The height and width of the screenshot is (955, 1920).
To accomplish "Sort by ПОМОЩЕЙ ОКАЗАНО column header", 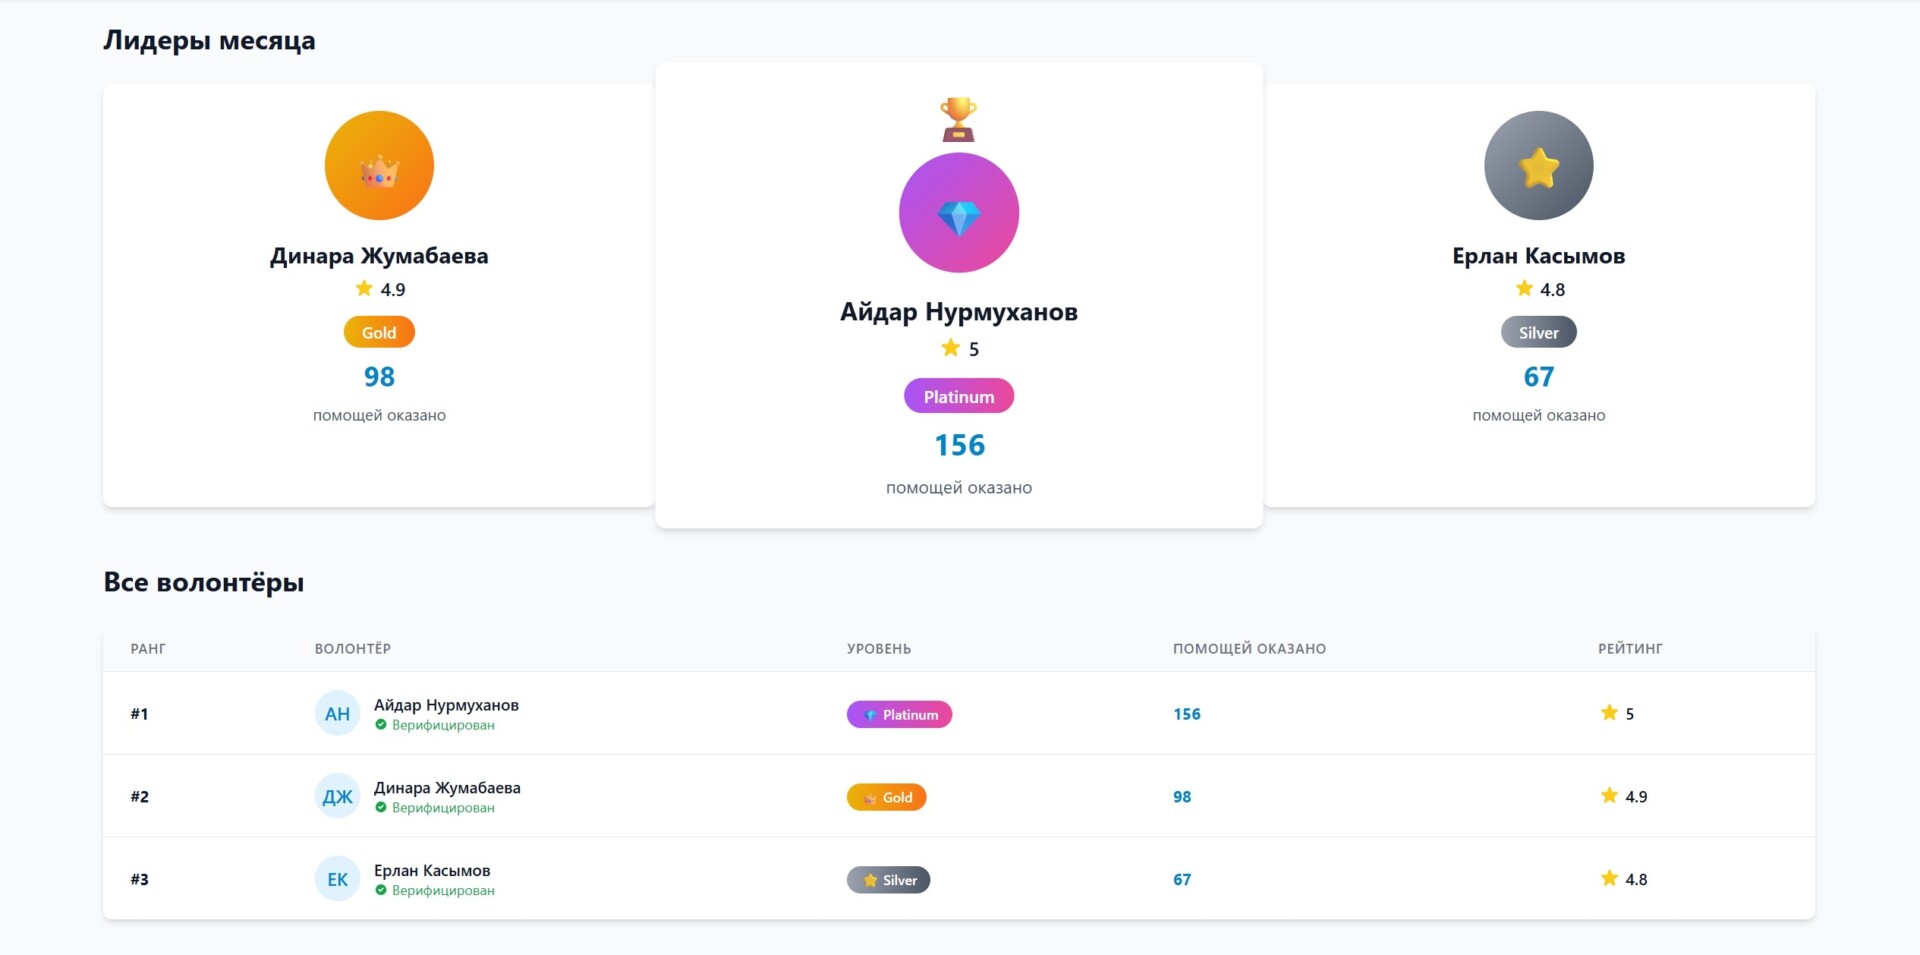I will tap(1249, 649).
